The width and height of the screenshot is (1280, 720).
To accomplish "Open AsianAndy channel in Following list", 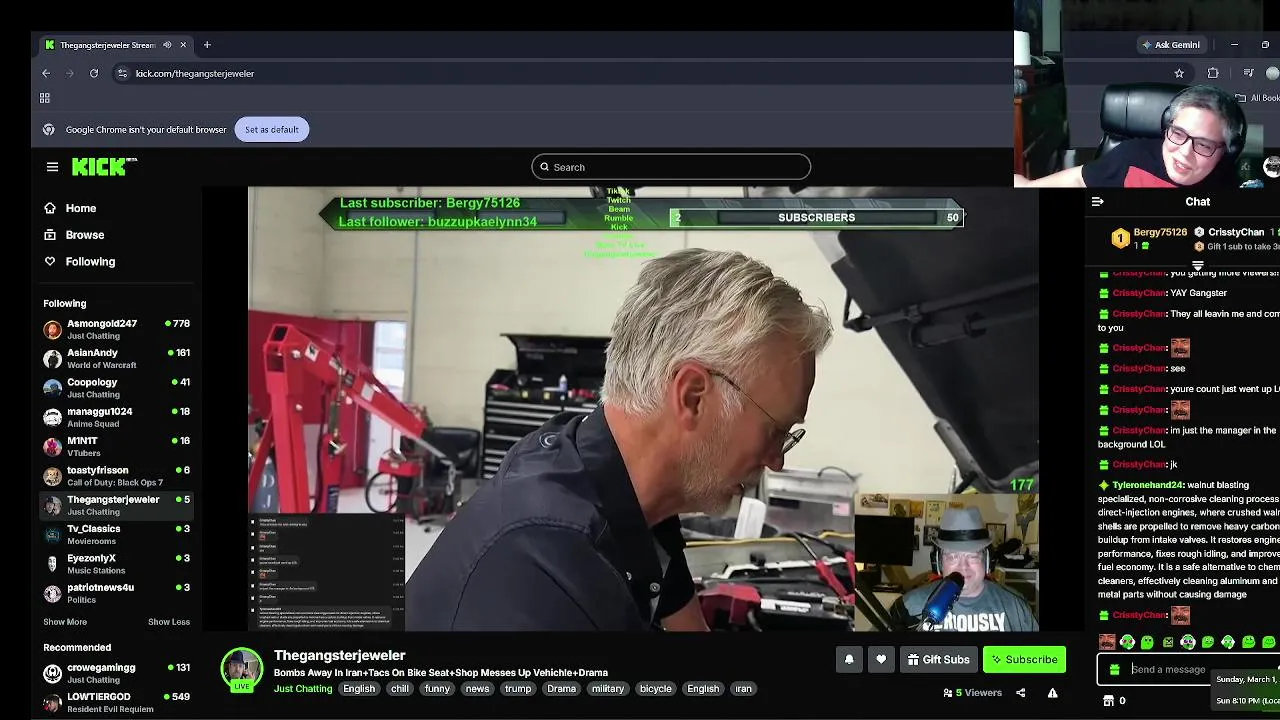I will click(x=116, y=358).
